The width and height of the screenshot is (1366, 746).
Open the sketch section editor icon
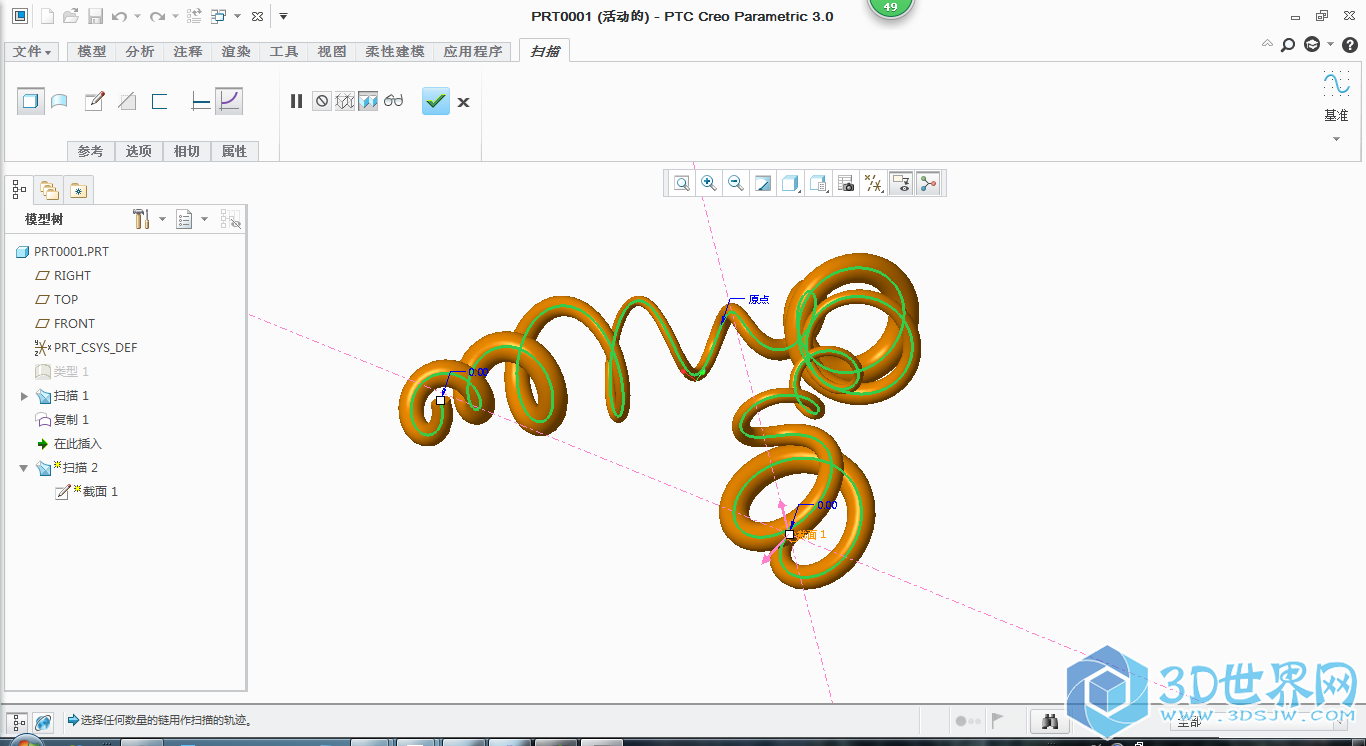coord(95,101)
